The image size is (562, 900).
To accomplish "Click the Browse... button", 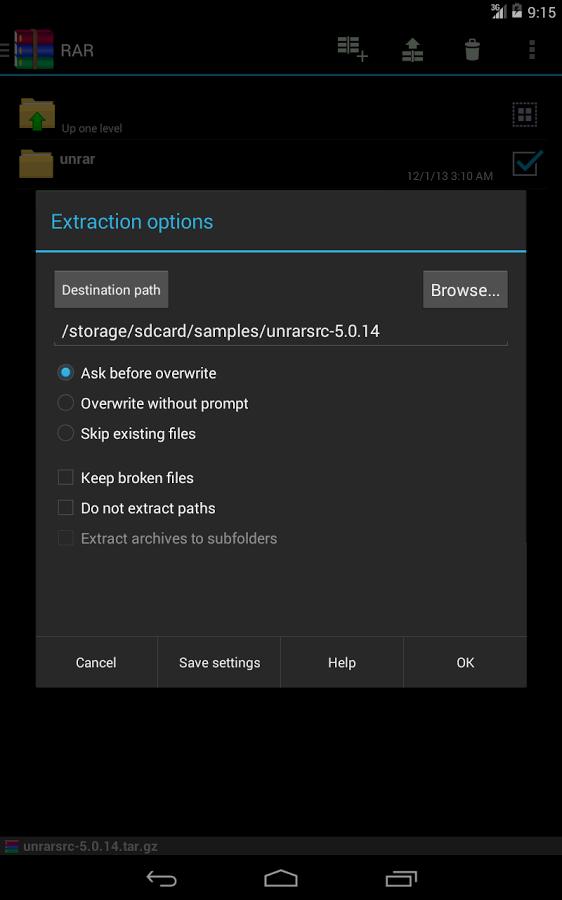I will [x=465, y=290].
